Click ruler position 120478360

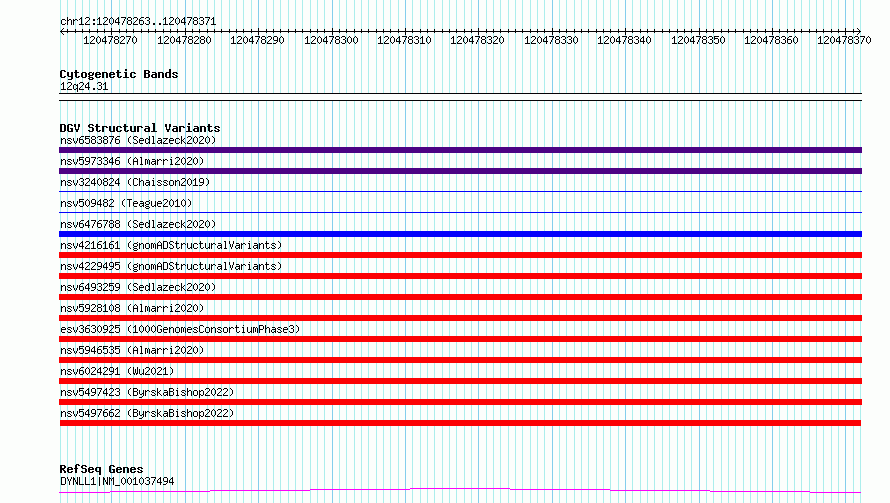tap(771, 40)
